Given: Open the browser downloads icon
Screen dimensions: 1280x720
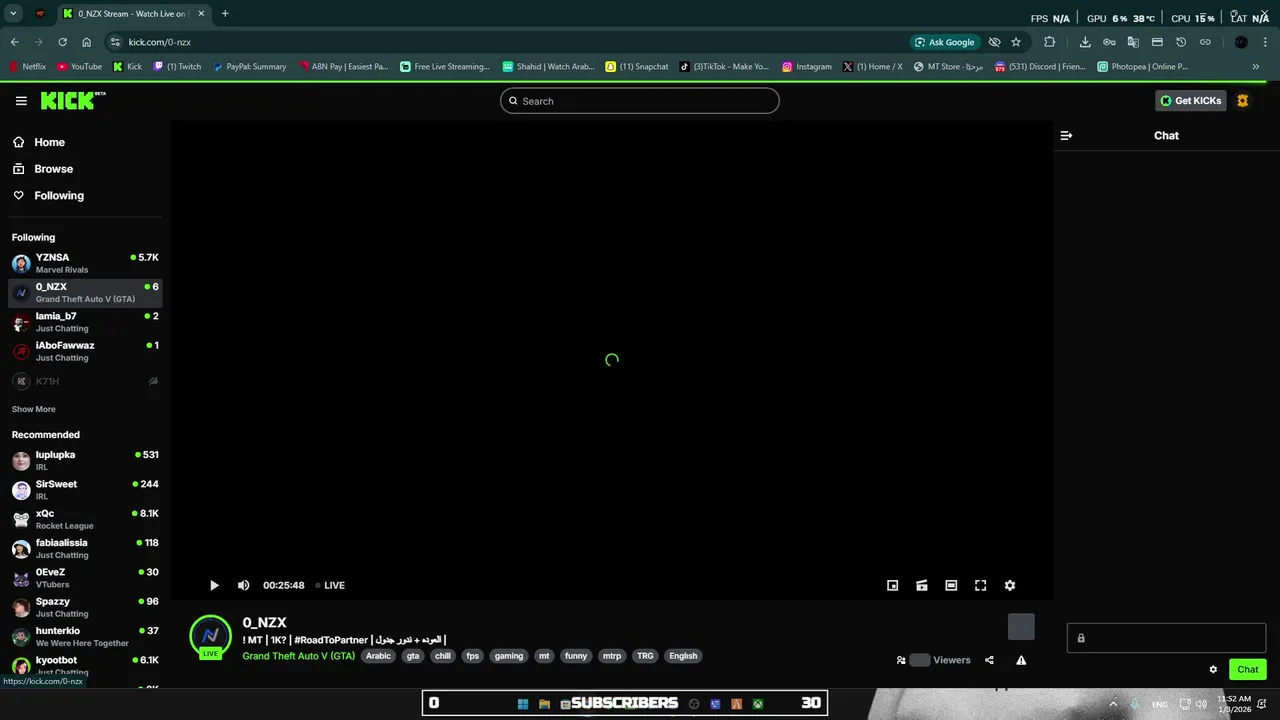Looking at the screenshot, I should [1085, 42].
